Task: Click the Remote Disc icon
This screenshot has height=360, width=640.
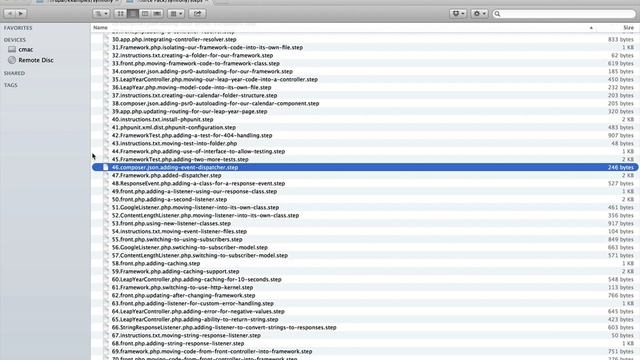Action: coord(12,60)
